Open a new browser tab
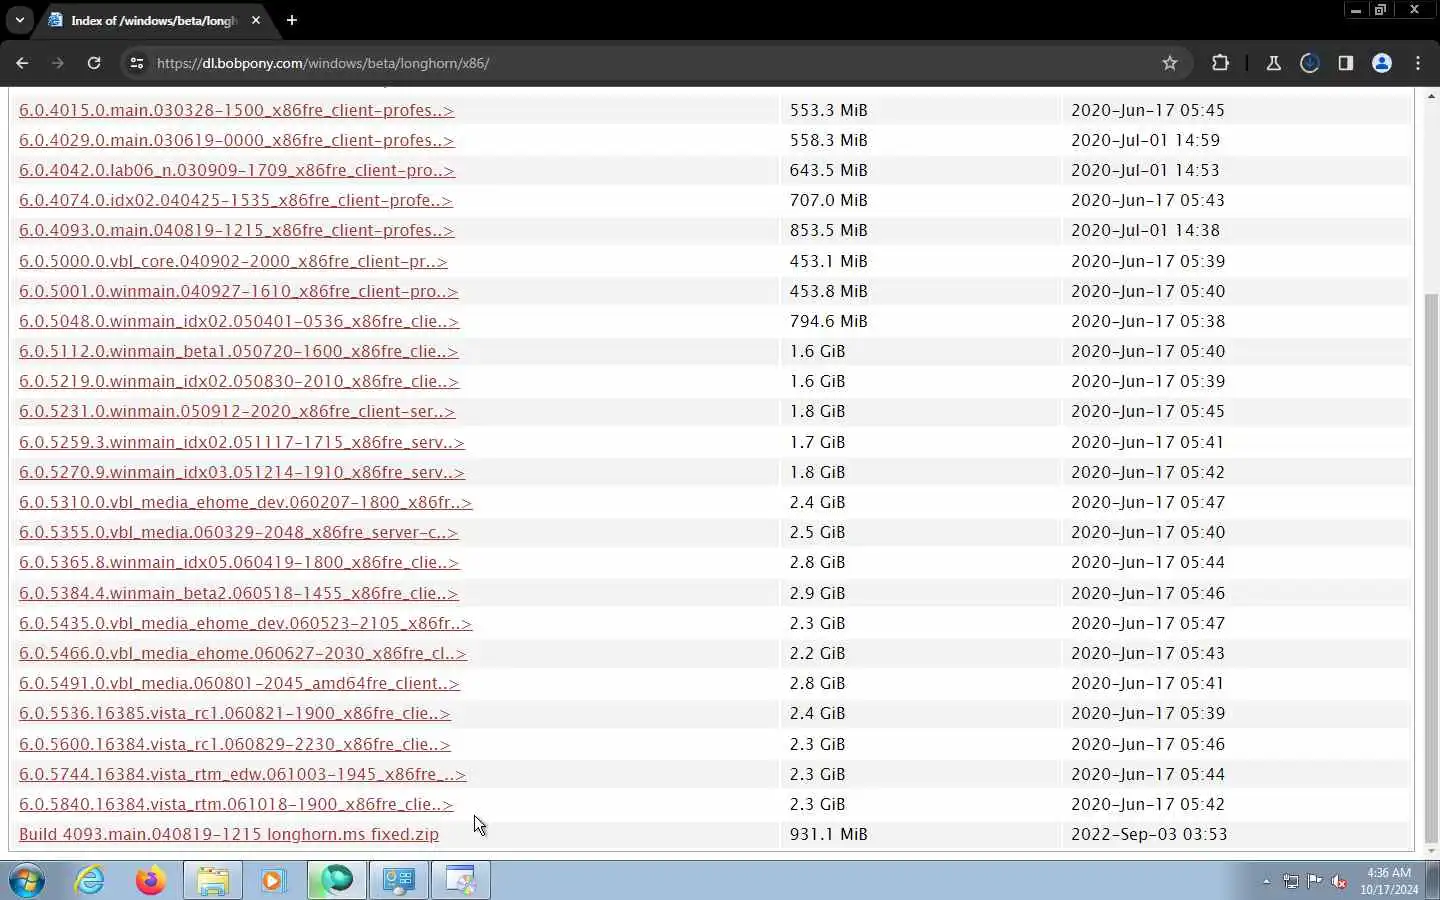1440x900 pixels. click(x=292, y=20)
